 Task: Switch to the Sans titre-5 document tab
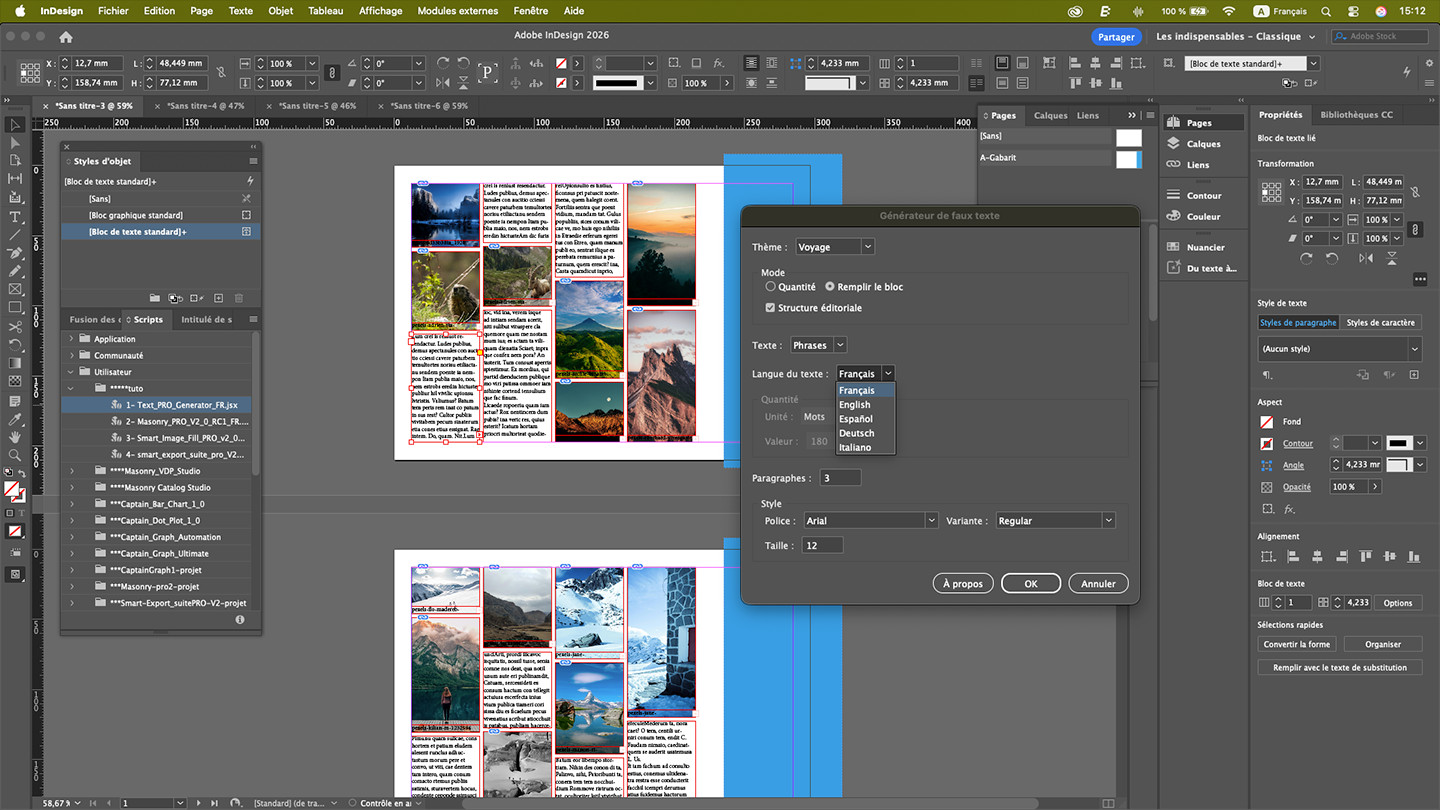click(x=316, y=105)
